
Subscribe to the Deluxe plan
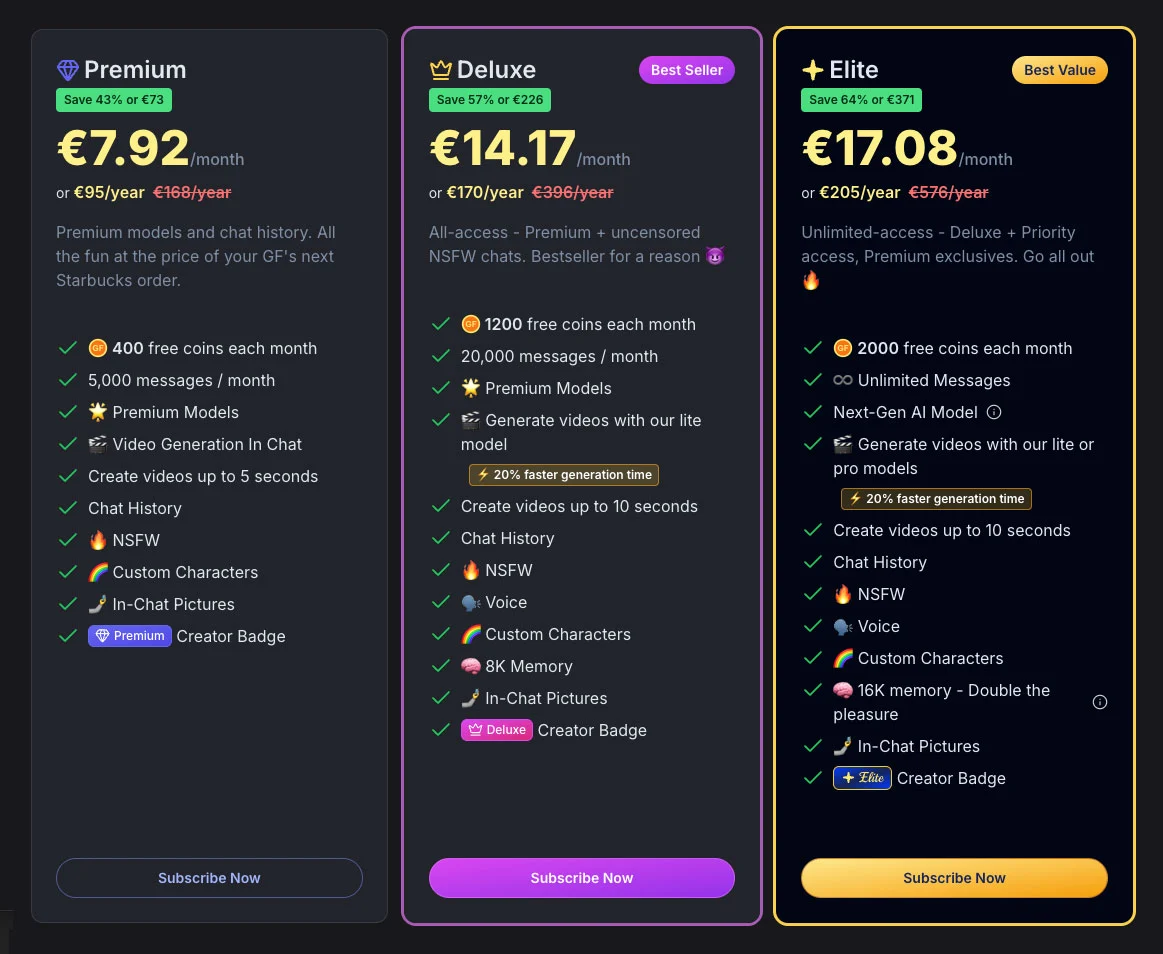pyautogui.click(x=582, y=878)
